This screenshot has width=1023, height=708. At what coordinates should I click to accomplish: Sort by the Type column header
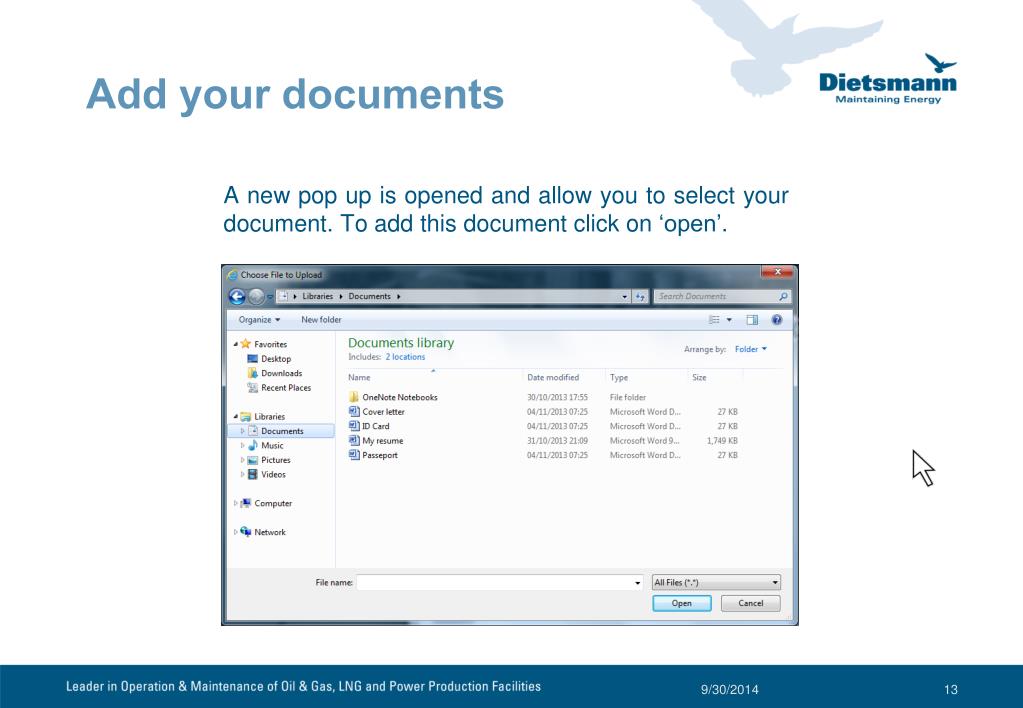click(618, 377)
